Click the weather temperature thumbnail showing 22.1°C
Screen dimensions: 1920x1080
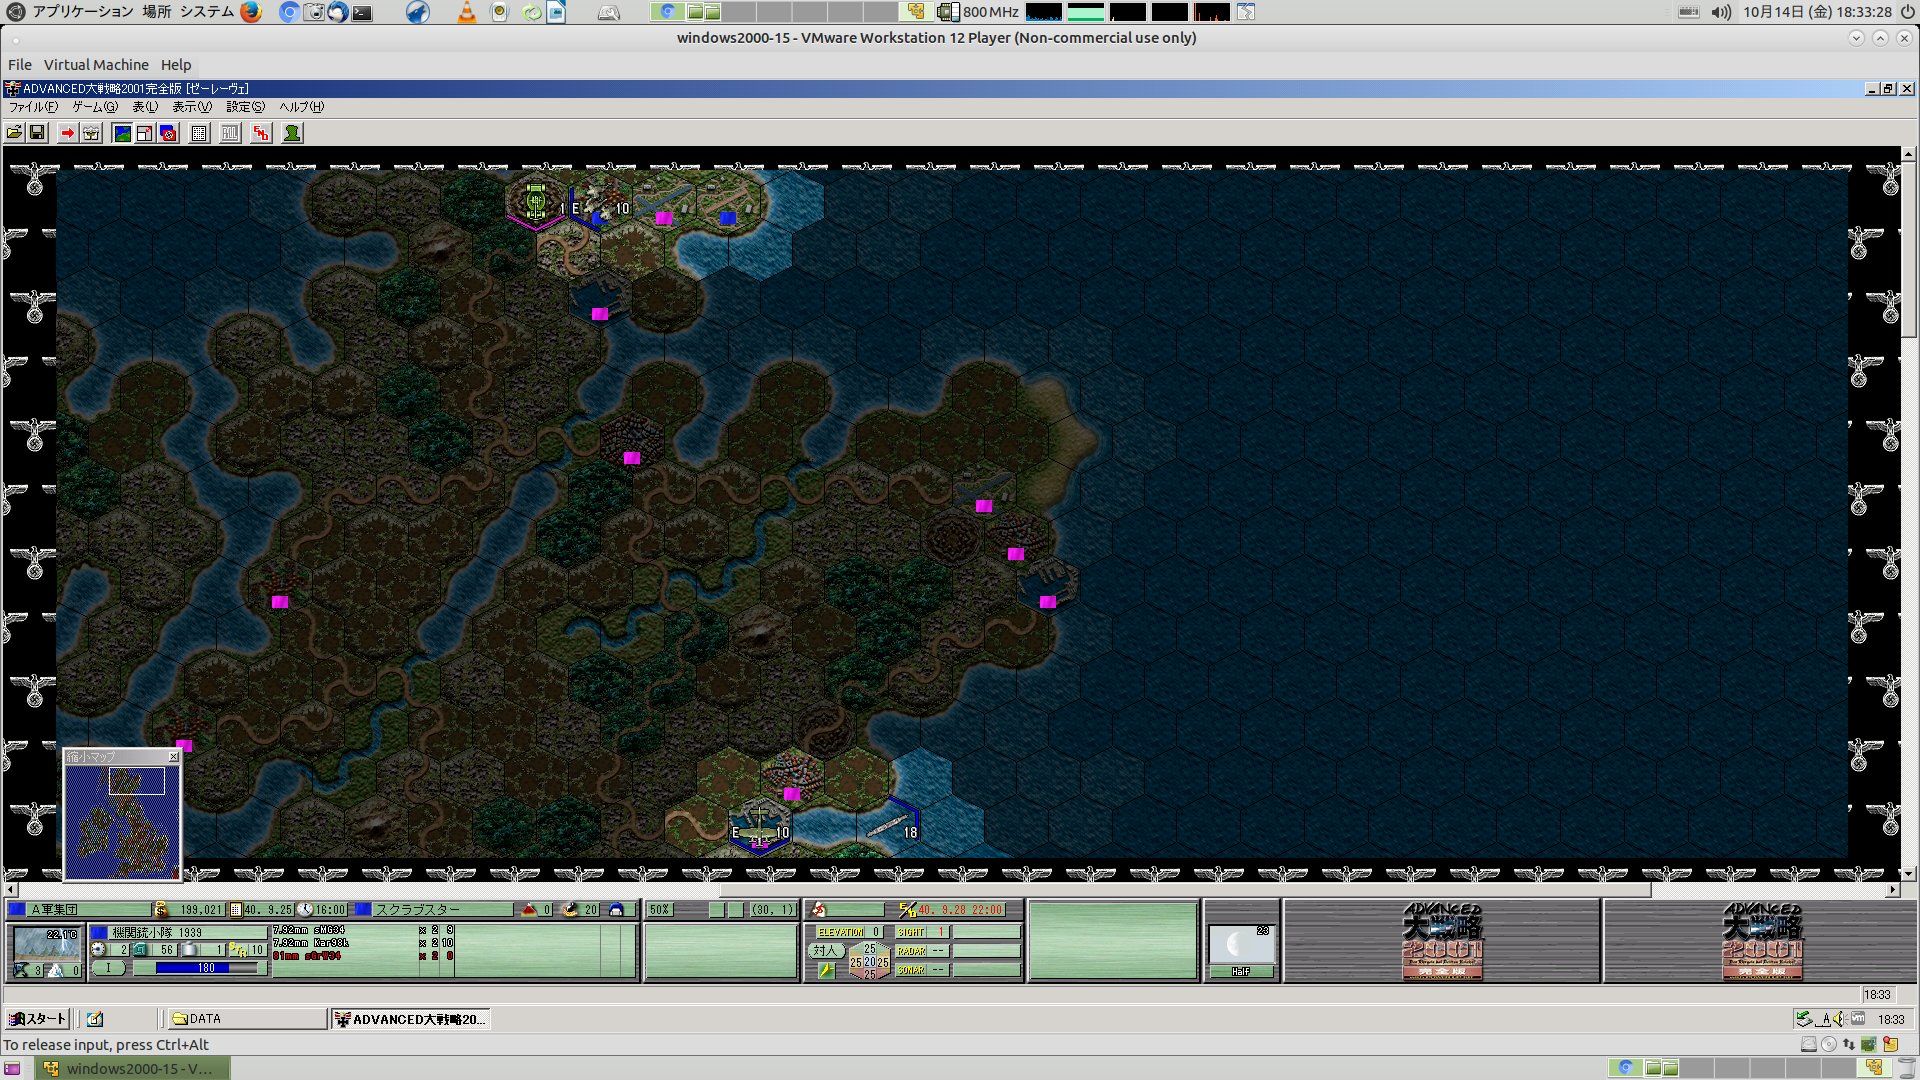pos(45,943)
